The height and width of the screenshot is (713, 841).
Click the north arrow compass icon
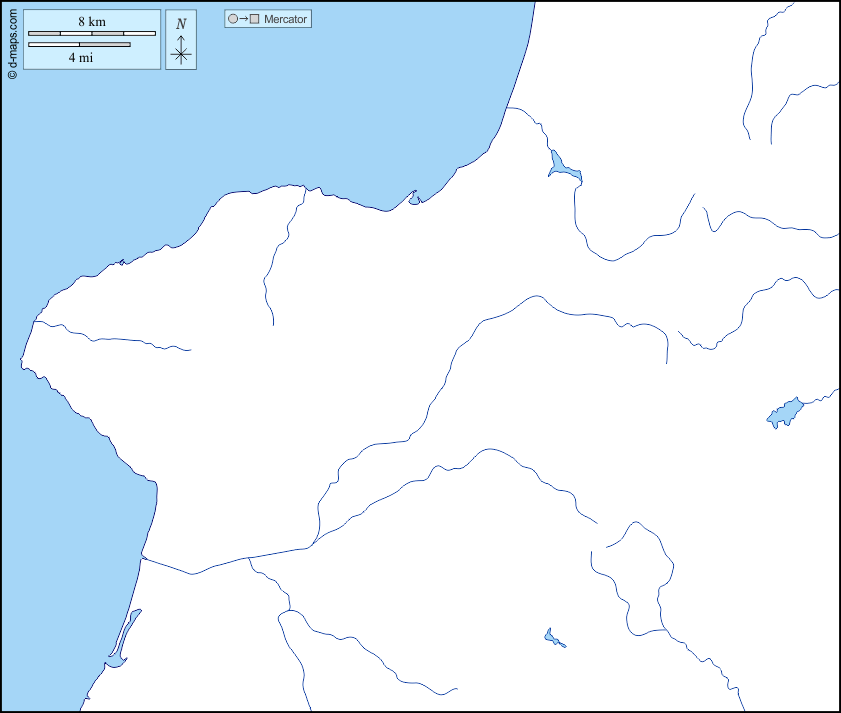pyautogui.click(x=181, y=51)
